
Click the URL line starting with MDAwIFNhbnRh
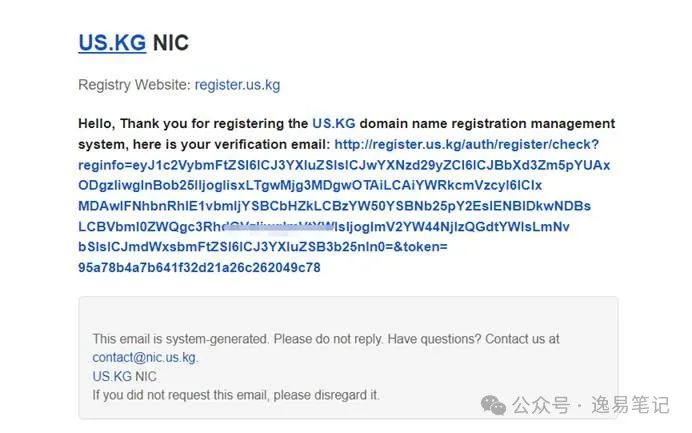334,206
